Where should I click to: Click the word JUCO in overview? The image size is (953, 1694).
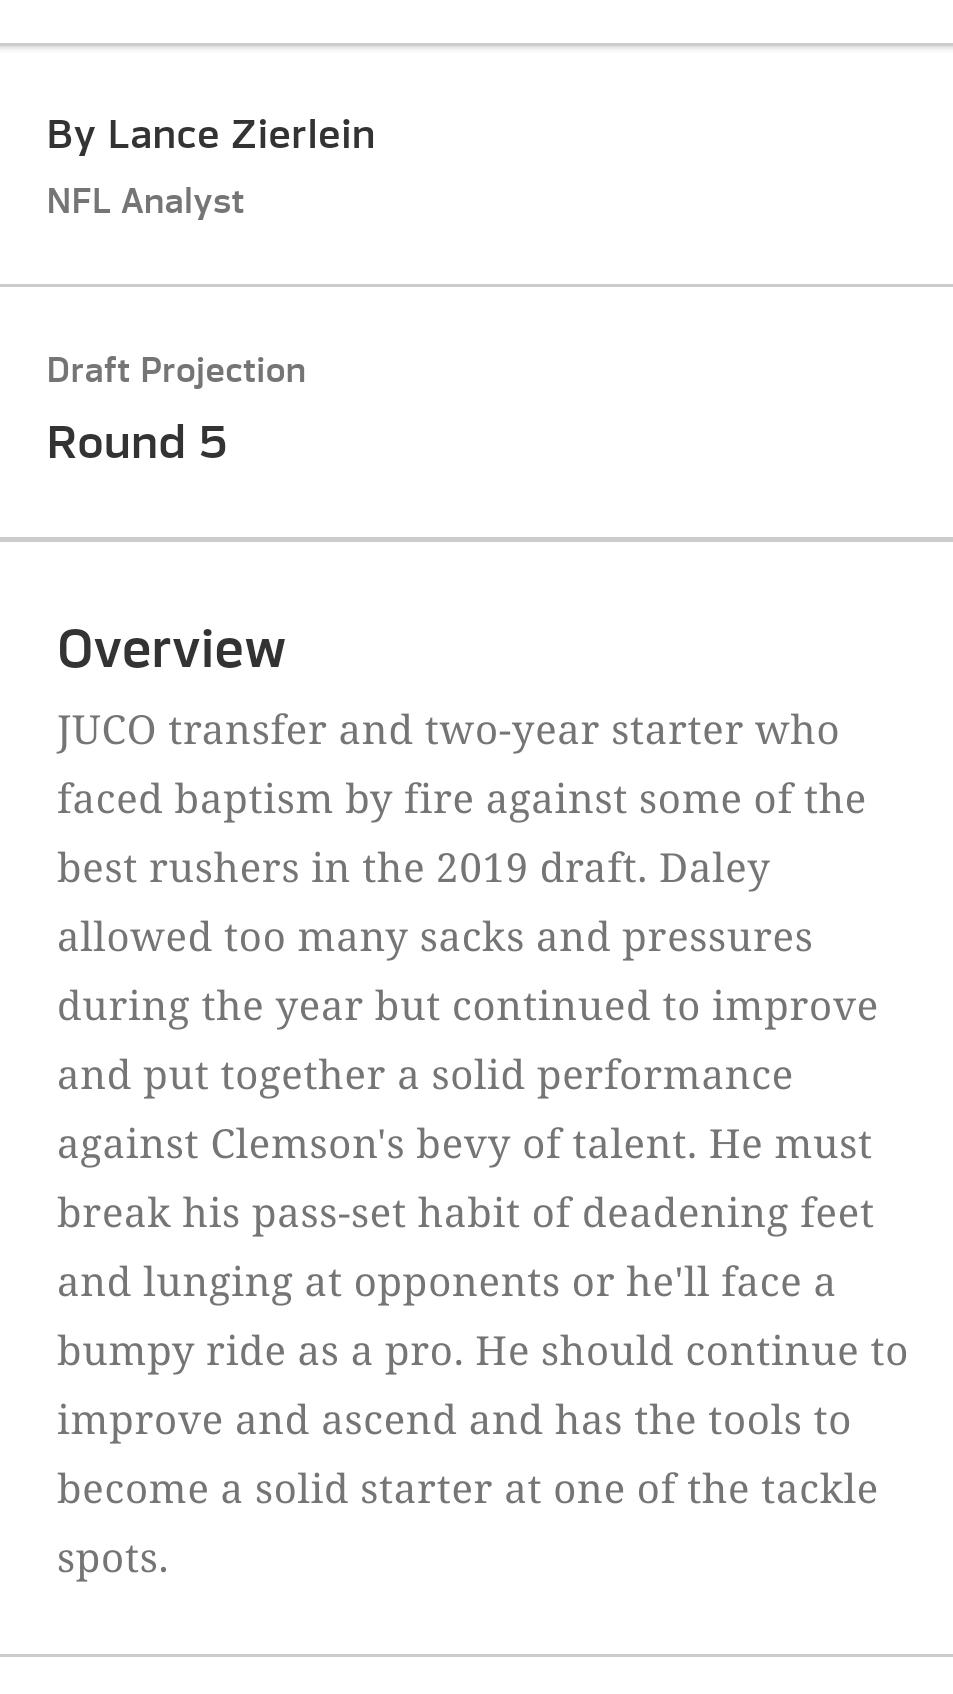point(107,730)
